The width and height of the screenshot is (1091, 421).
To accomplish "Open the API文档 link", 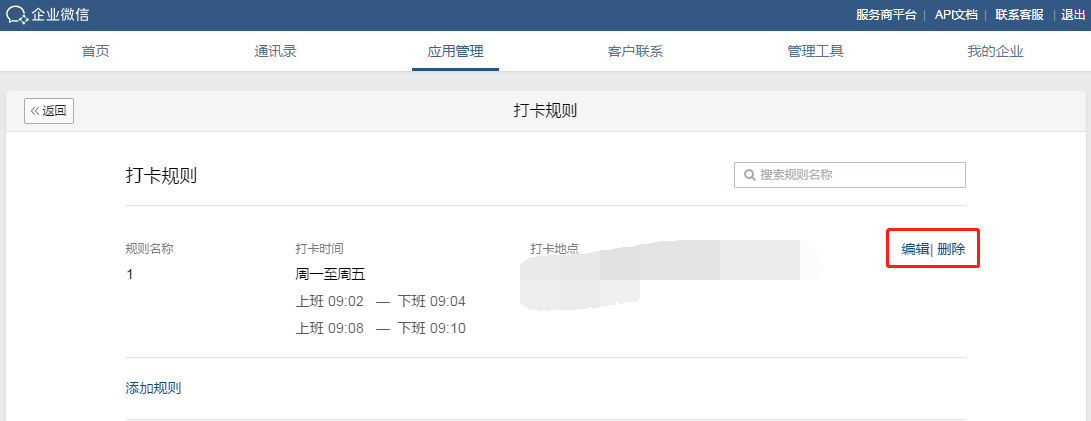I will point(955,14).
